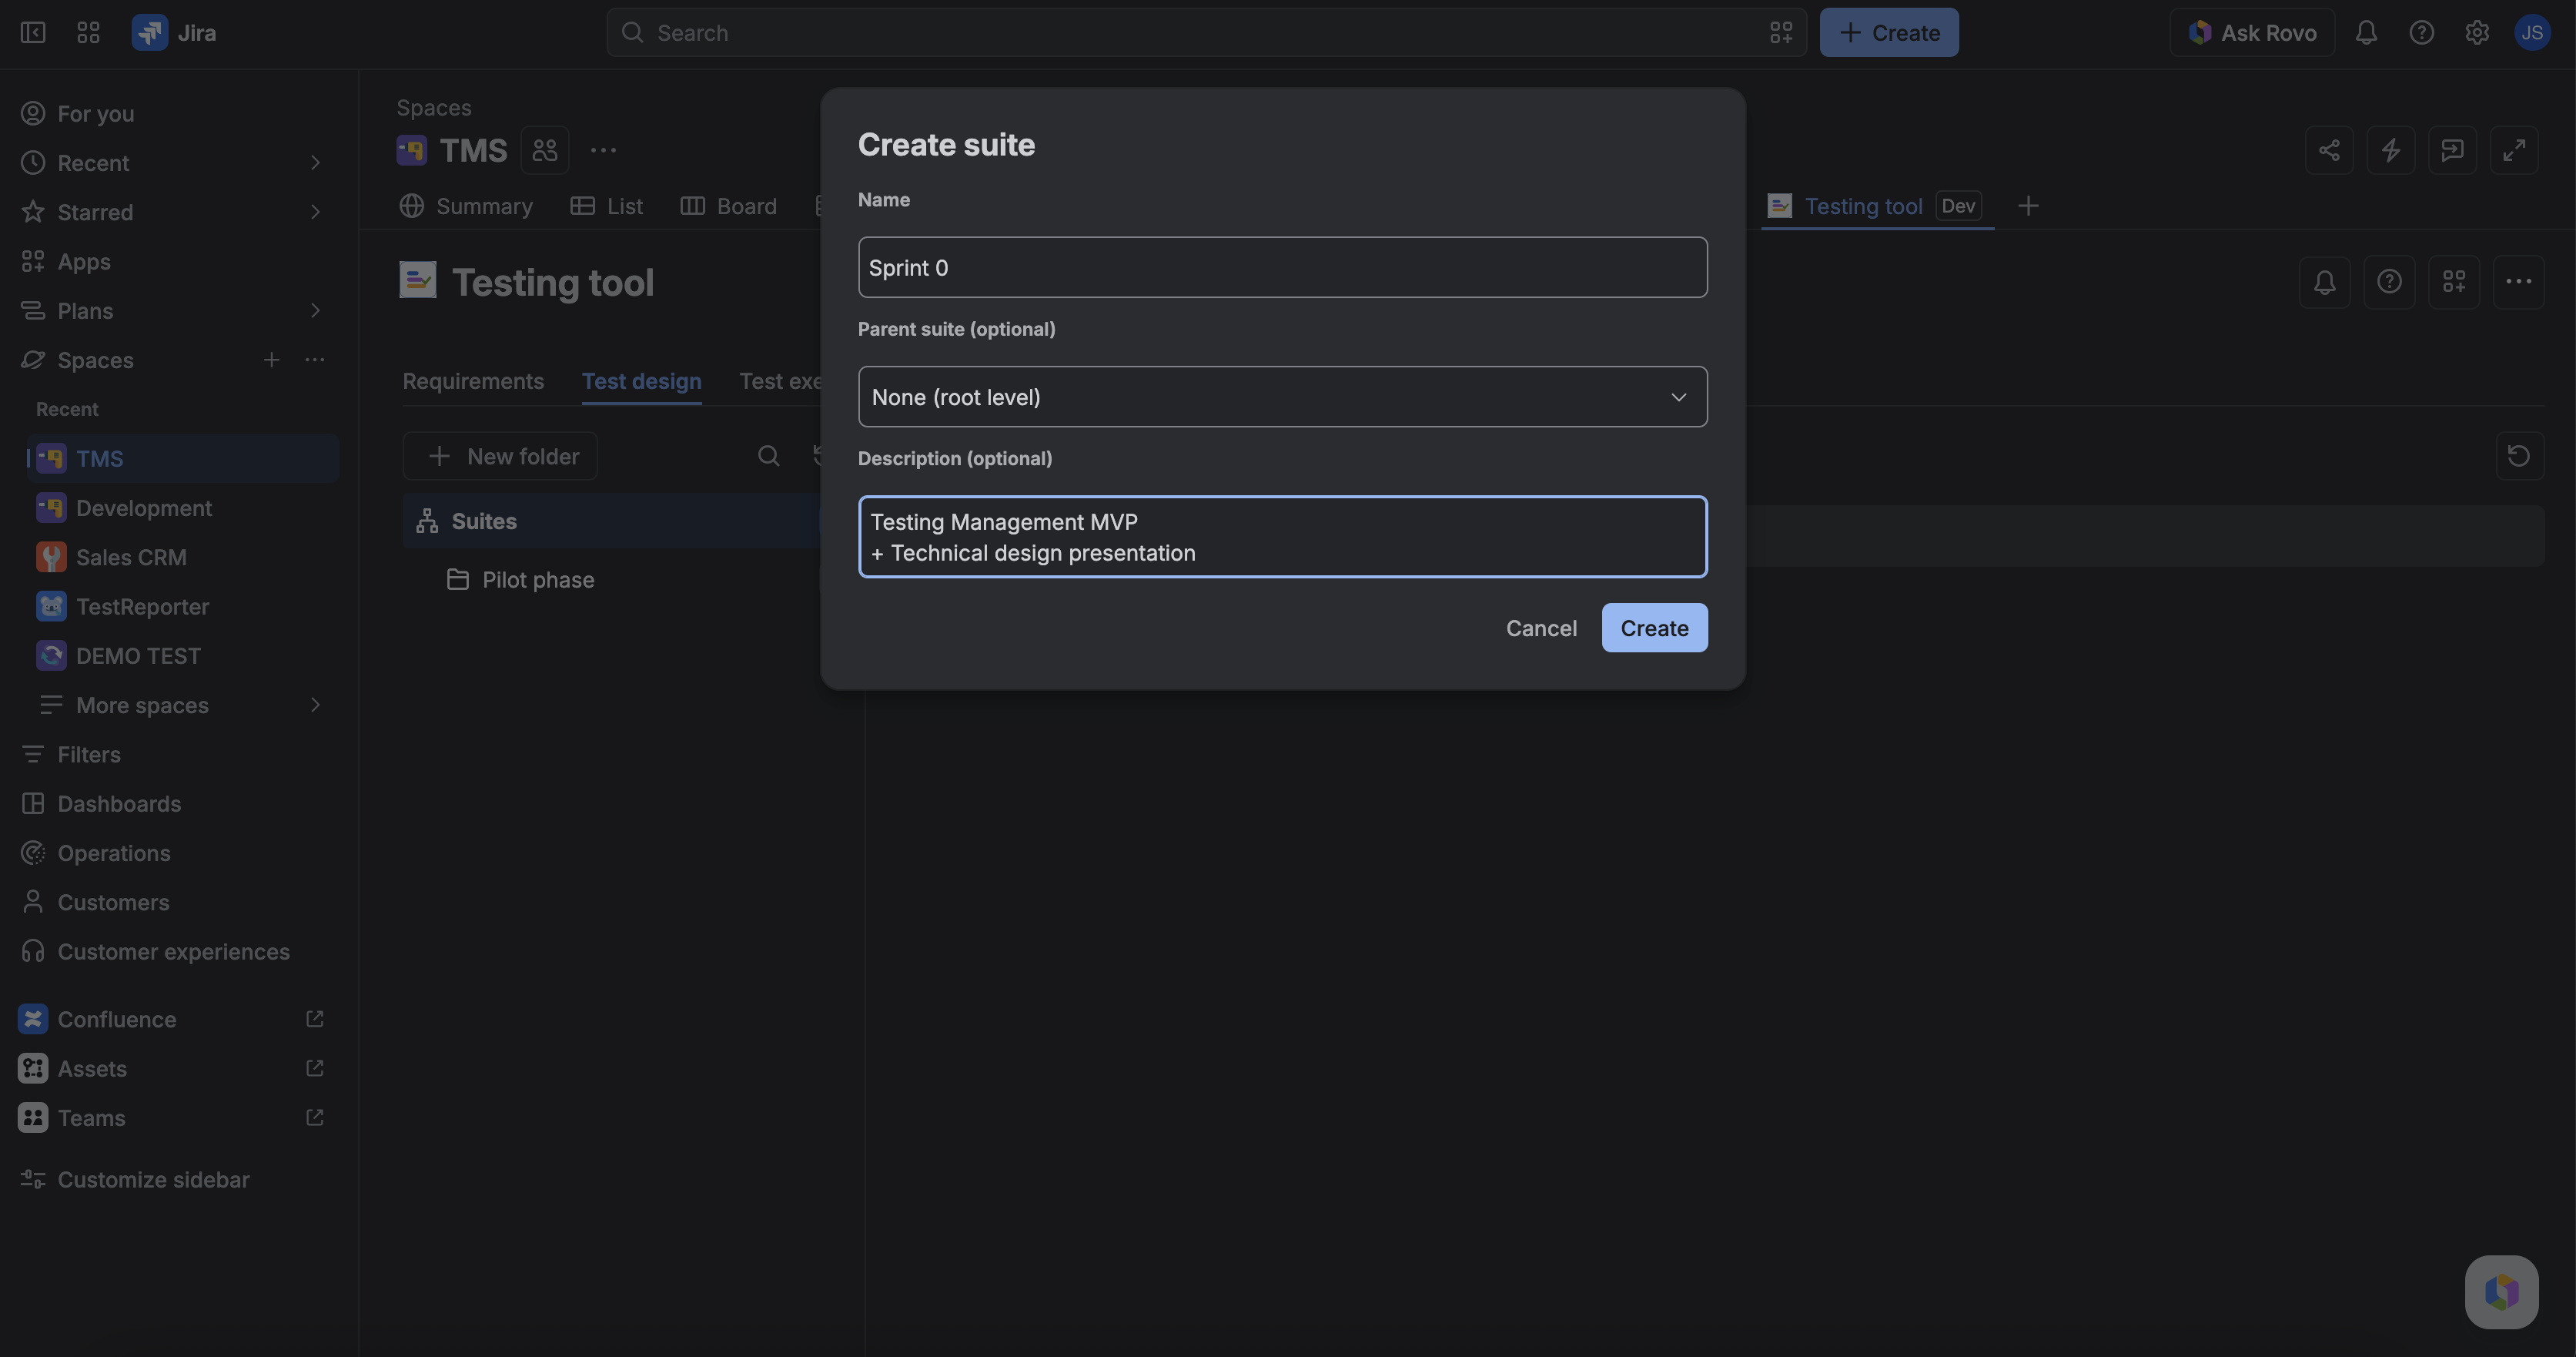The width and height of the screenshot is (2576, 1357).
Task: Open the Requirements tab
Action: tap(473, 381)
